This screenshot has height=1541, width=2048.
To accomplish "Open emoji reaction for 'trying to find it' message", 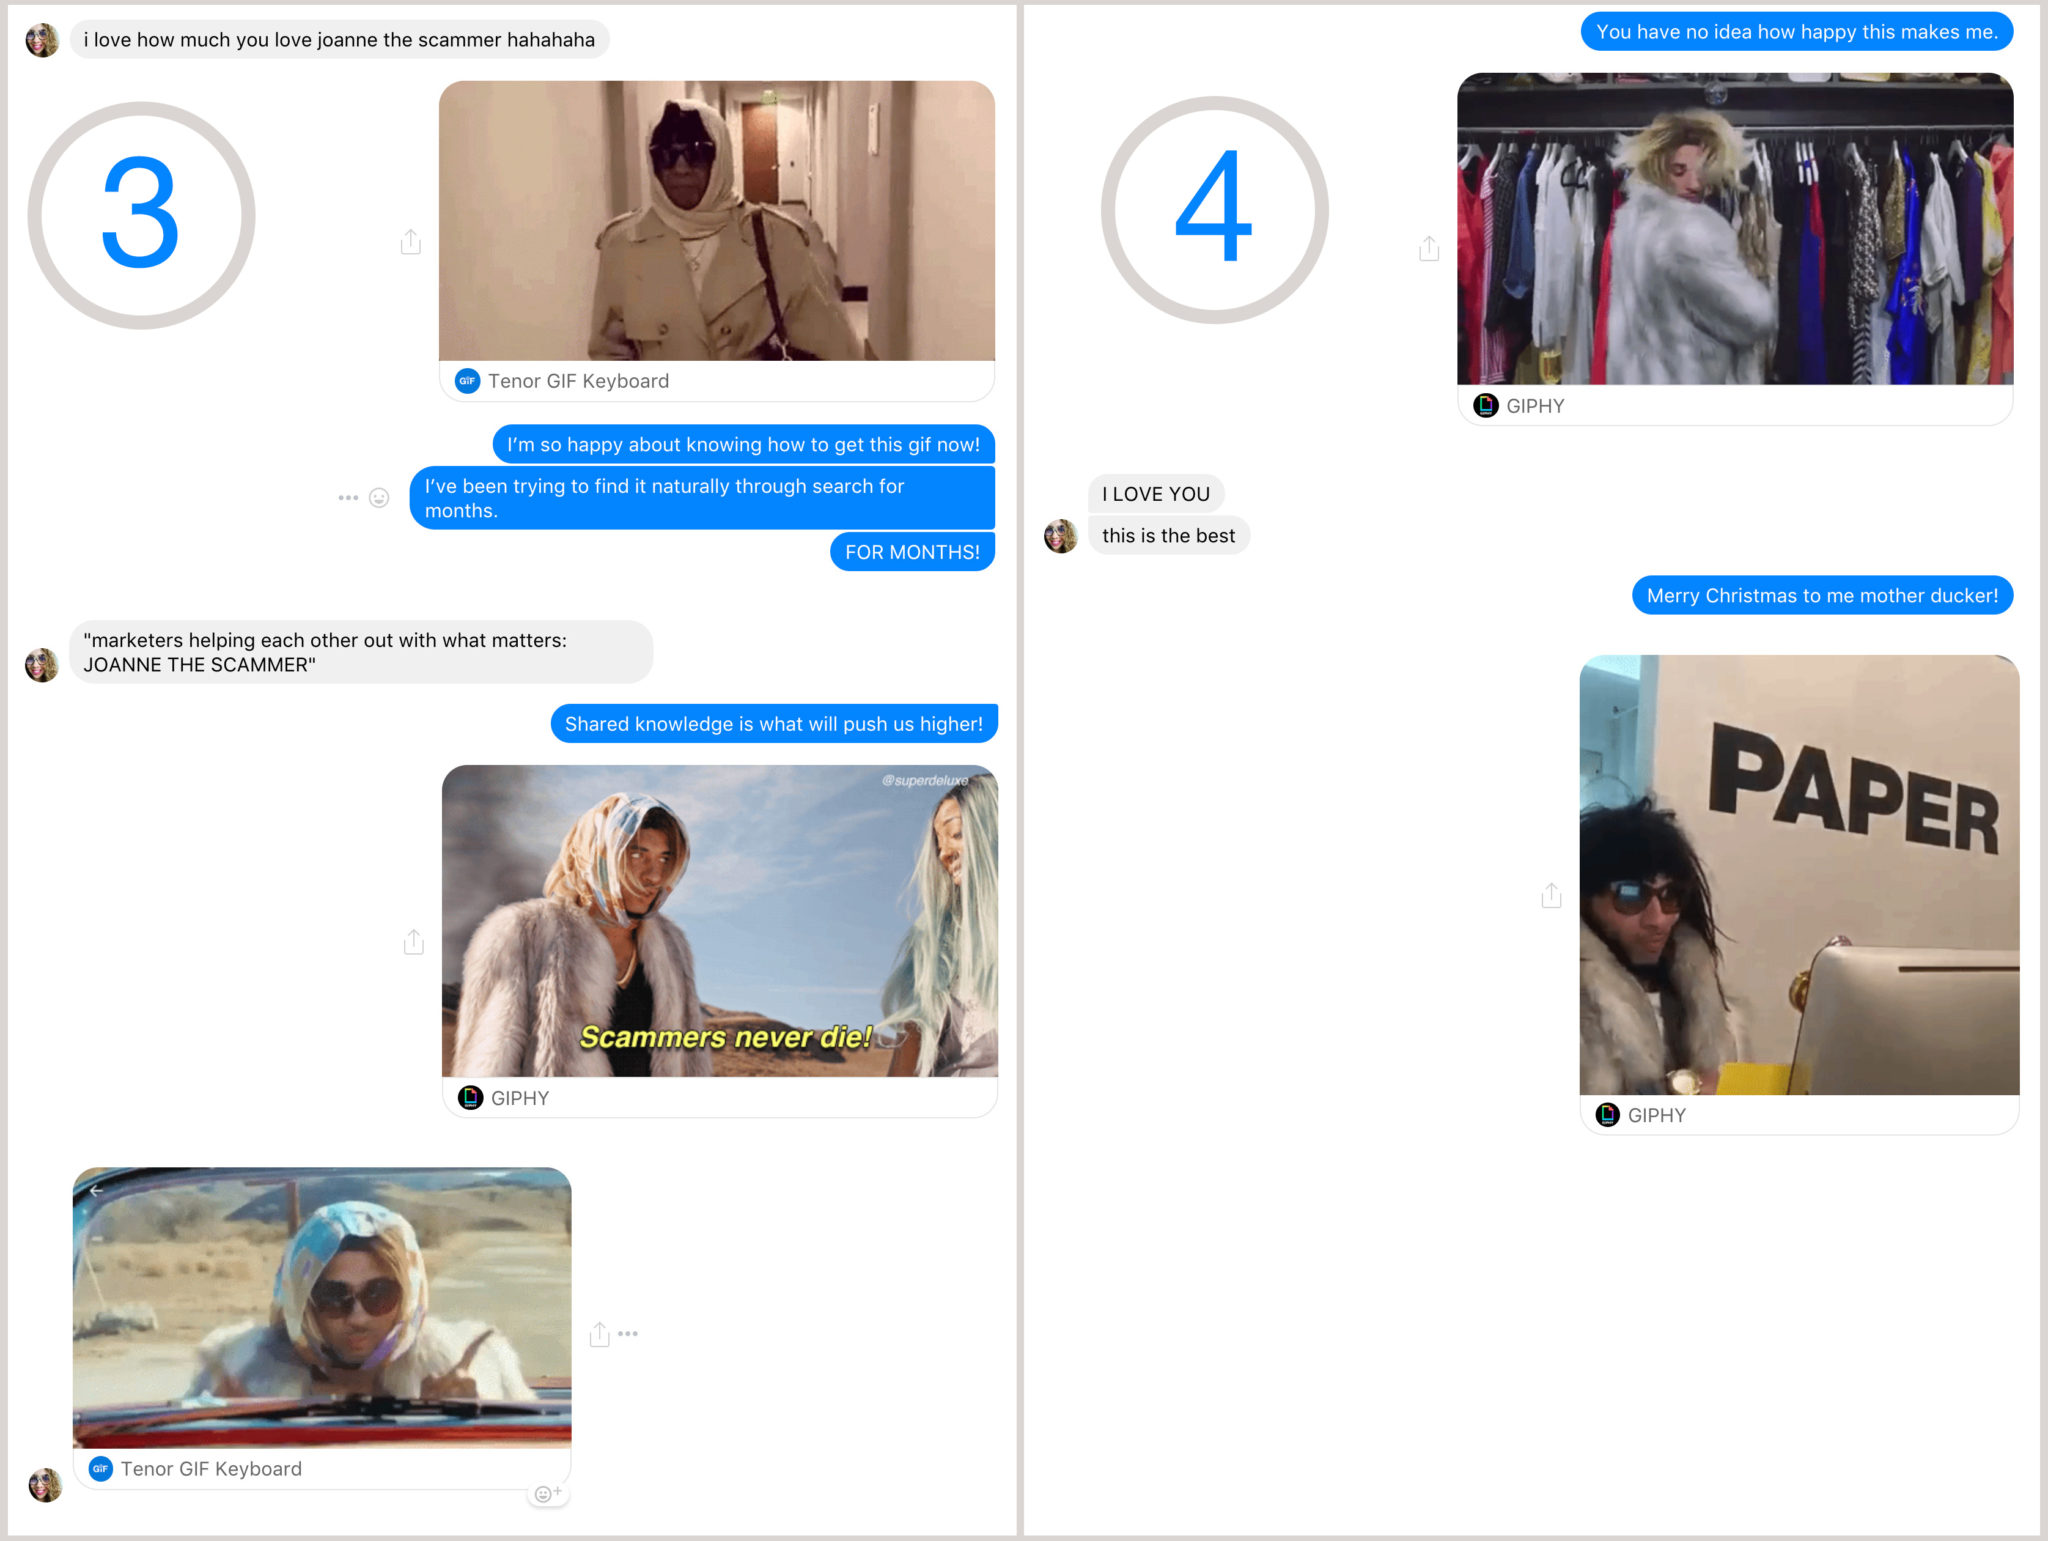I will 379,498.
